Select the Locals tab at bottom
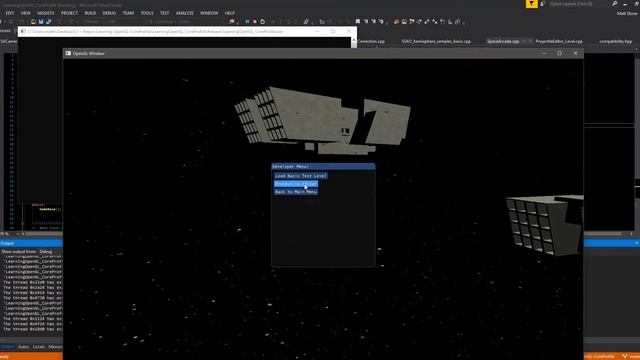Viewport: 640px width, 360px height. pos(39,347)
